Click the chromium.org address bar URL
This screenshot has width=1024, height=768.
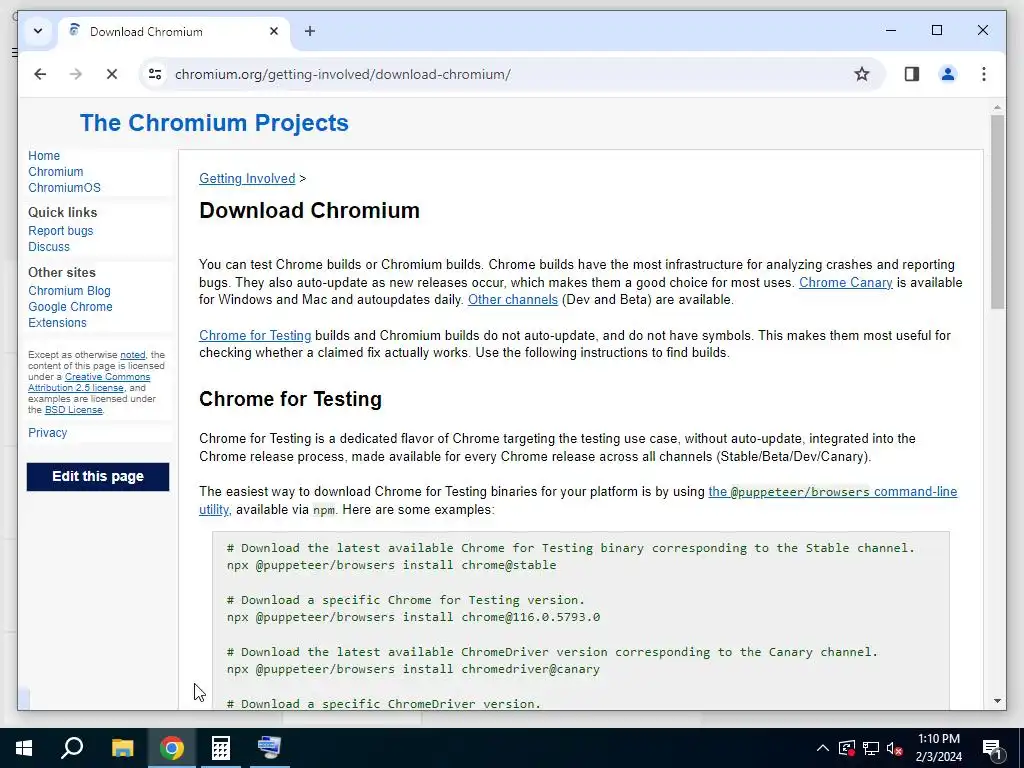point(343,74)
